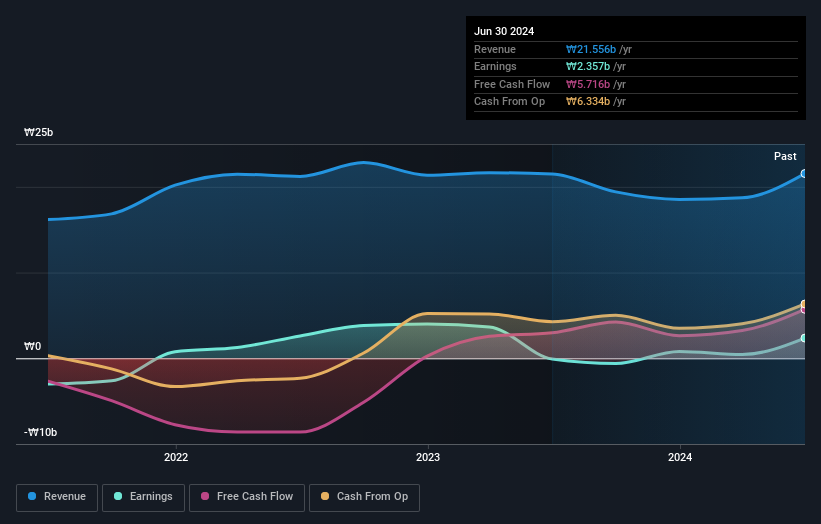821x524 pixels.
Task: Click the Earnings row label in the tooltip
Action: click(495, 66)
